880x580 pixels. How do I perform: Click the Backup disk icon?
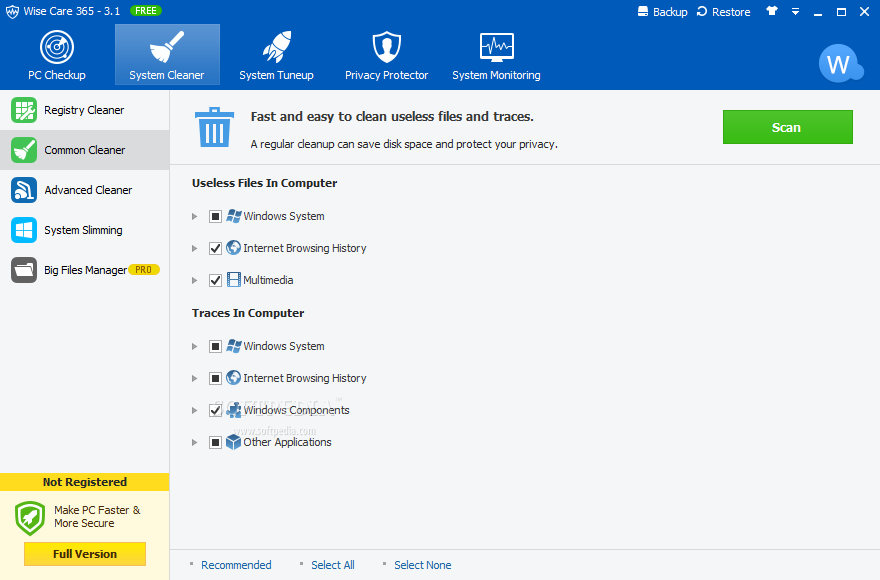coord(643,11)
